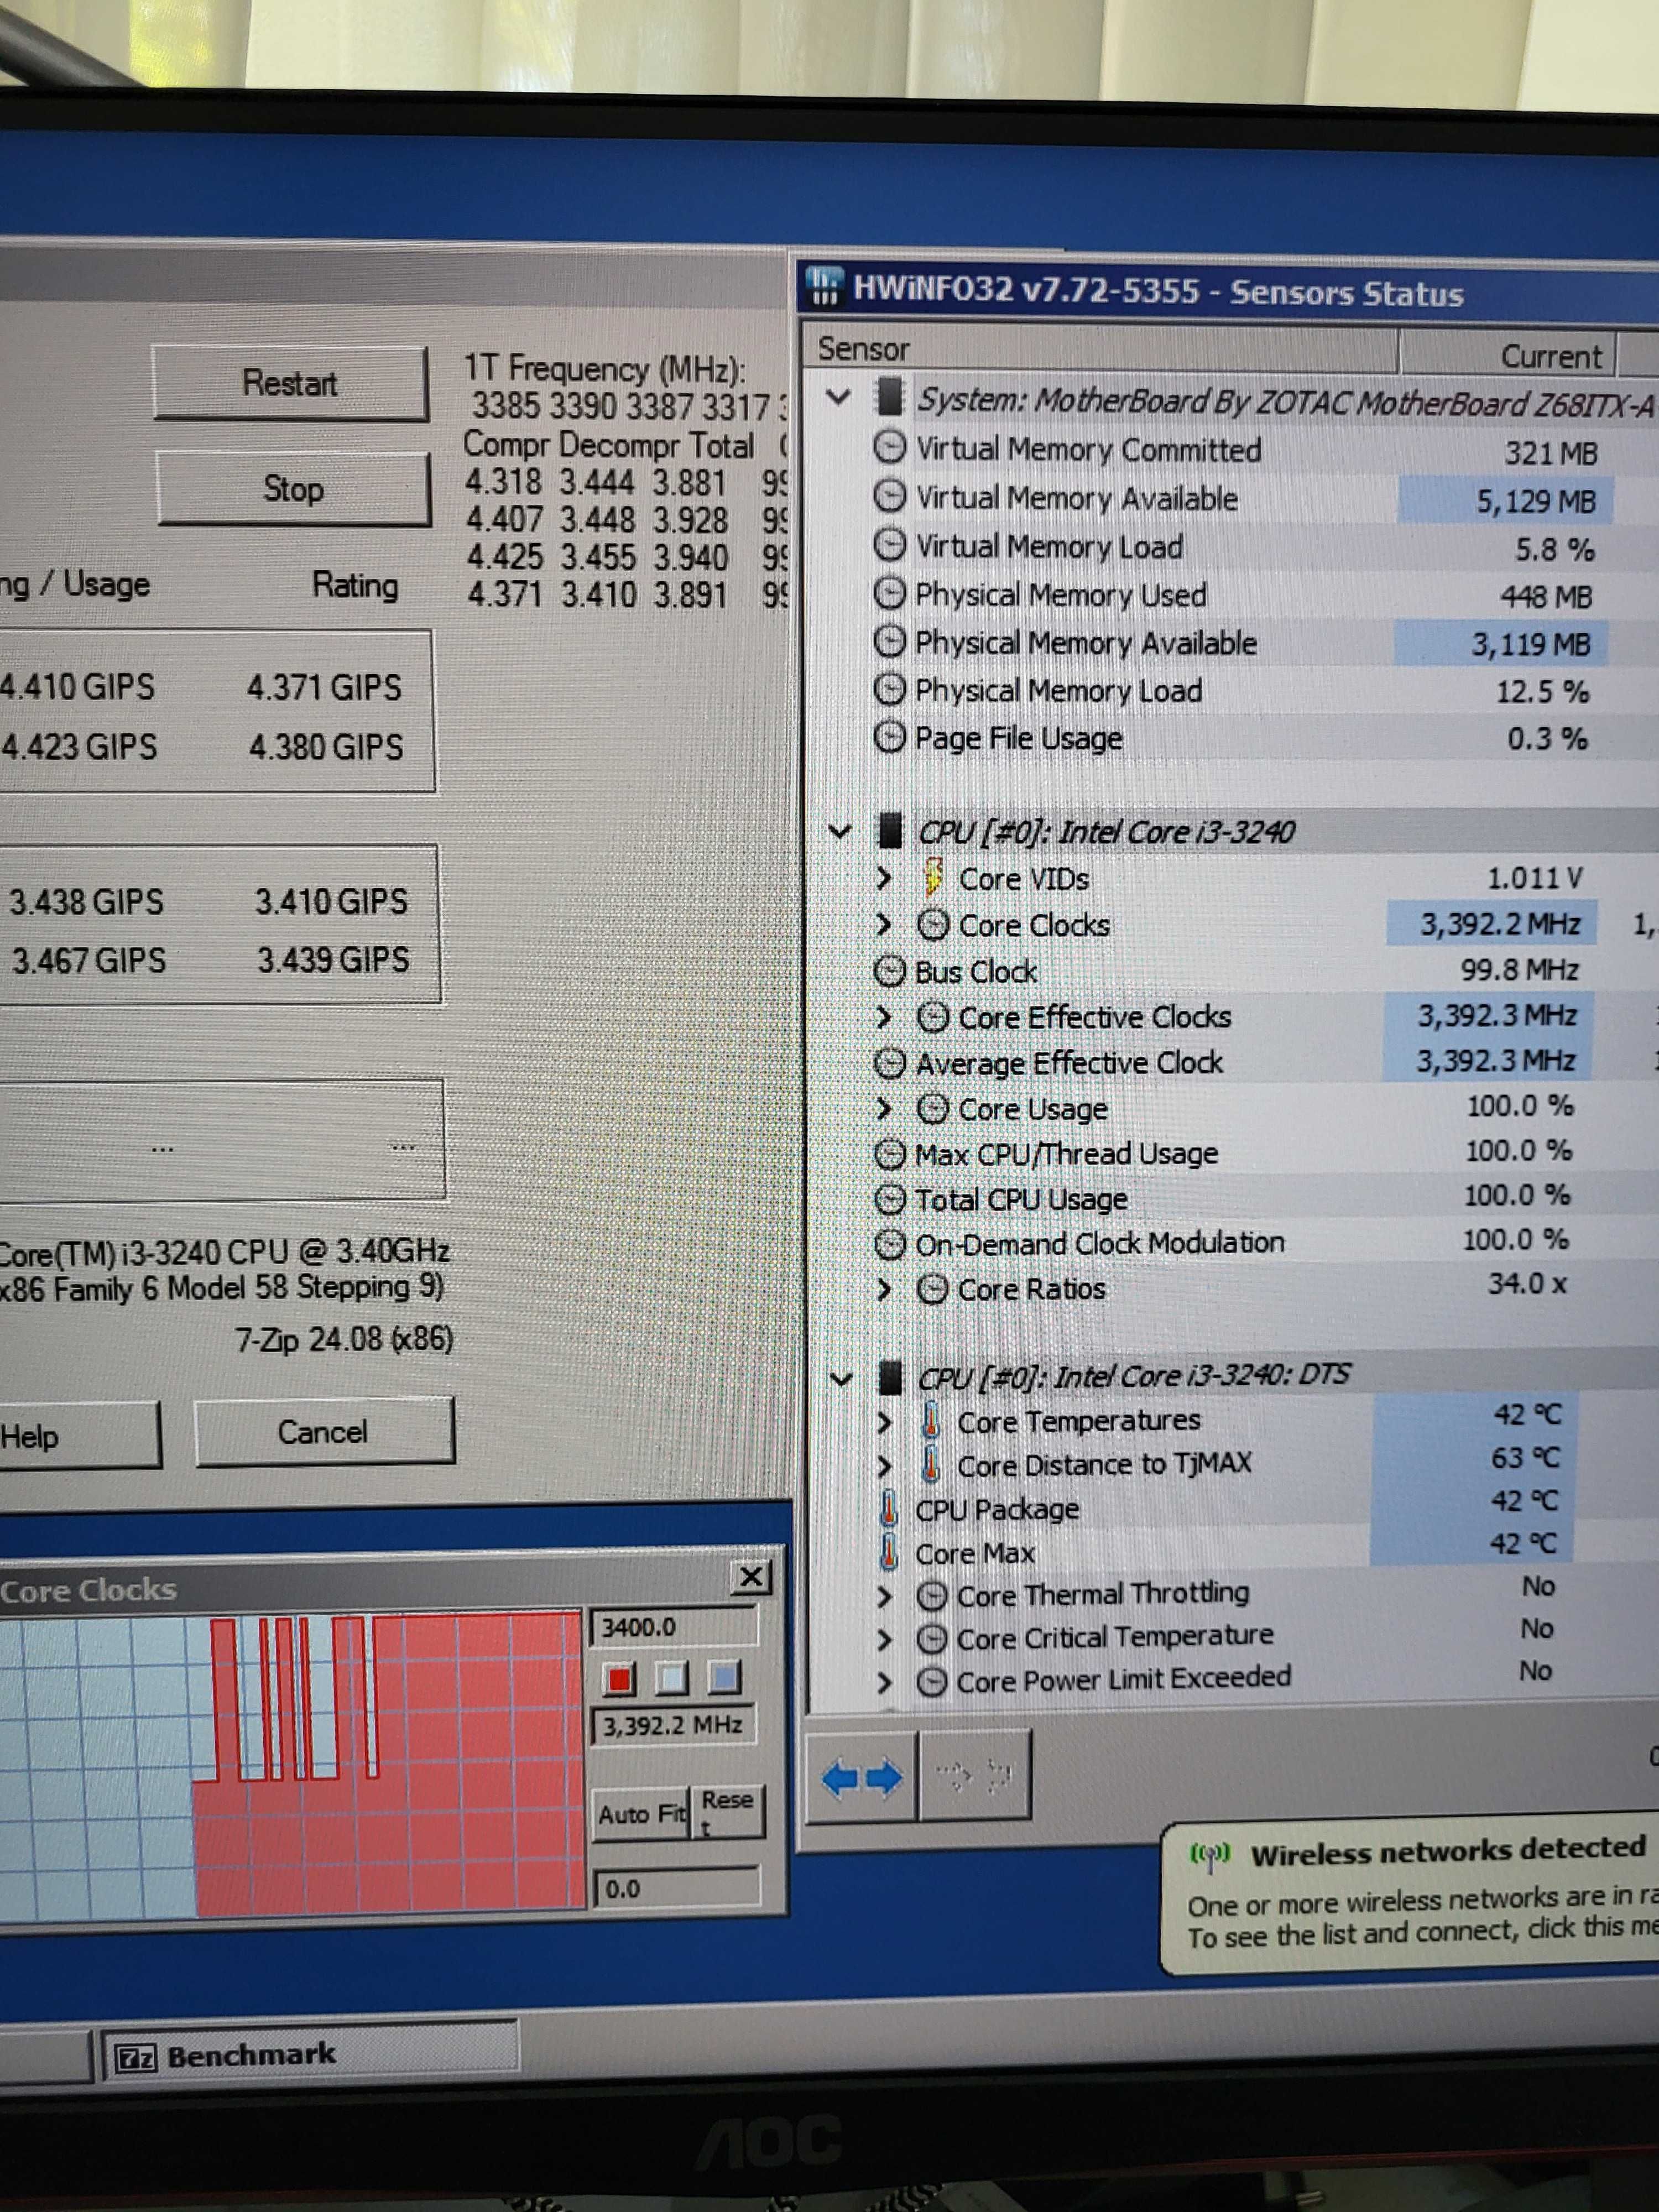
Task: Click the Physical Memory Available sensor icon
Action: [x=889, y=641]
